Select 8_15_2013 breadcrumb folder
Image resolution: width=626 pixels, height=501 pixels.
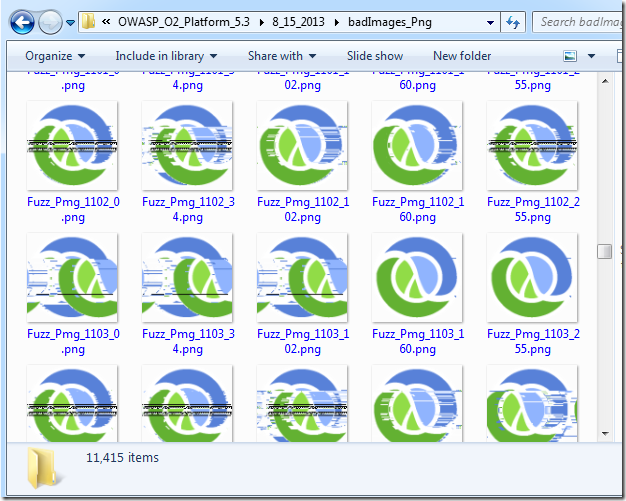click(x=298, y=22)
